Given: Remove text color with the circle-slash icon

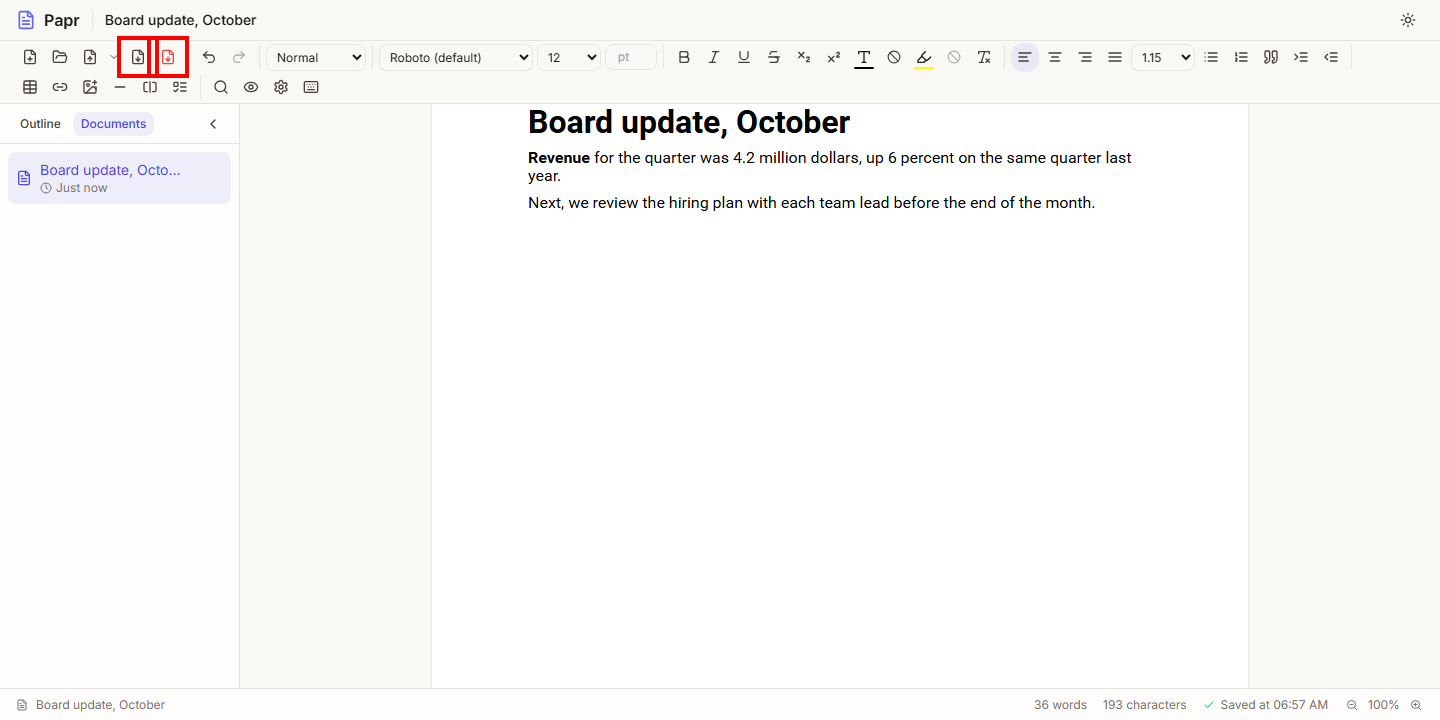Looking at the screenshot, I should point(894,57).
